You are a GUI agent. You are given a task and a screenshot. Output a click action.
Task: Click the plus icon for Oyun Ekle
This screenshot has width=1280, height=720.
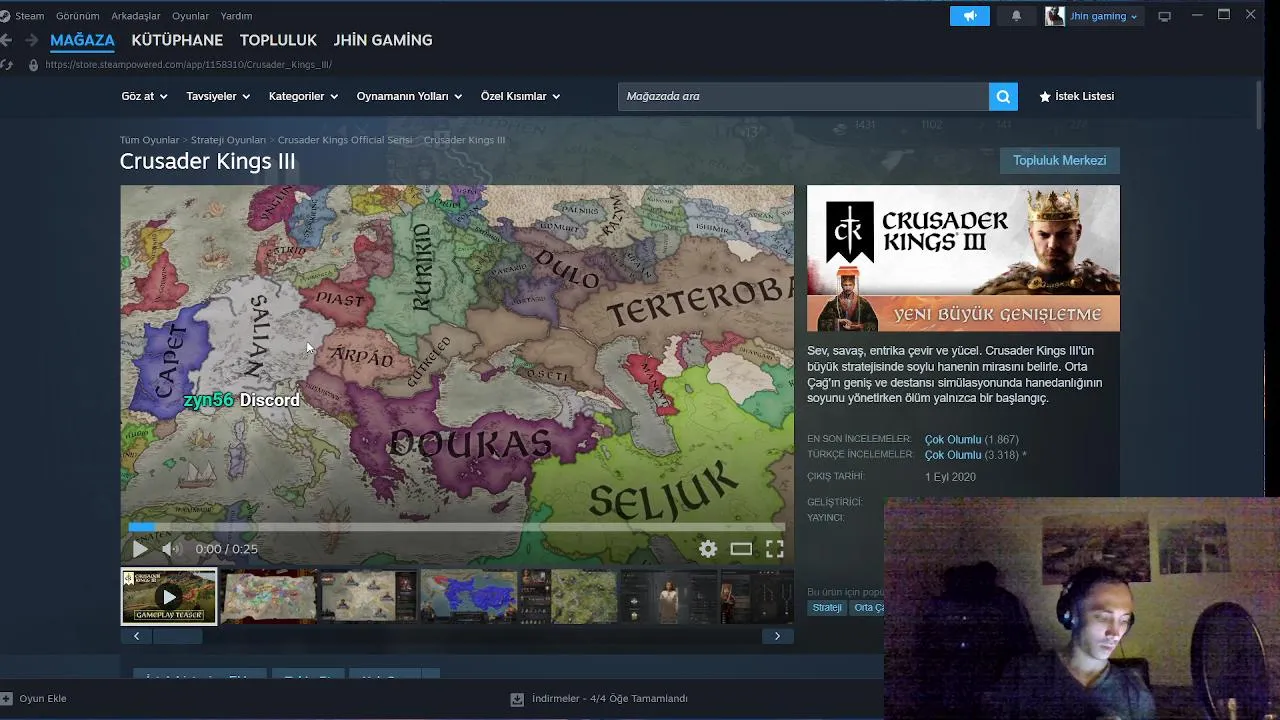7,698
